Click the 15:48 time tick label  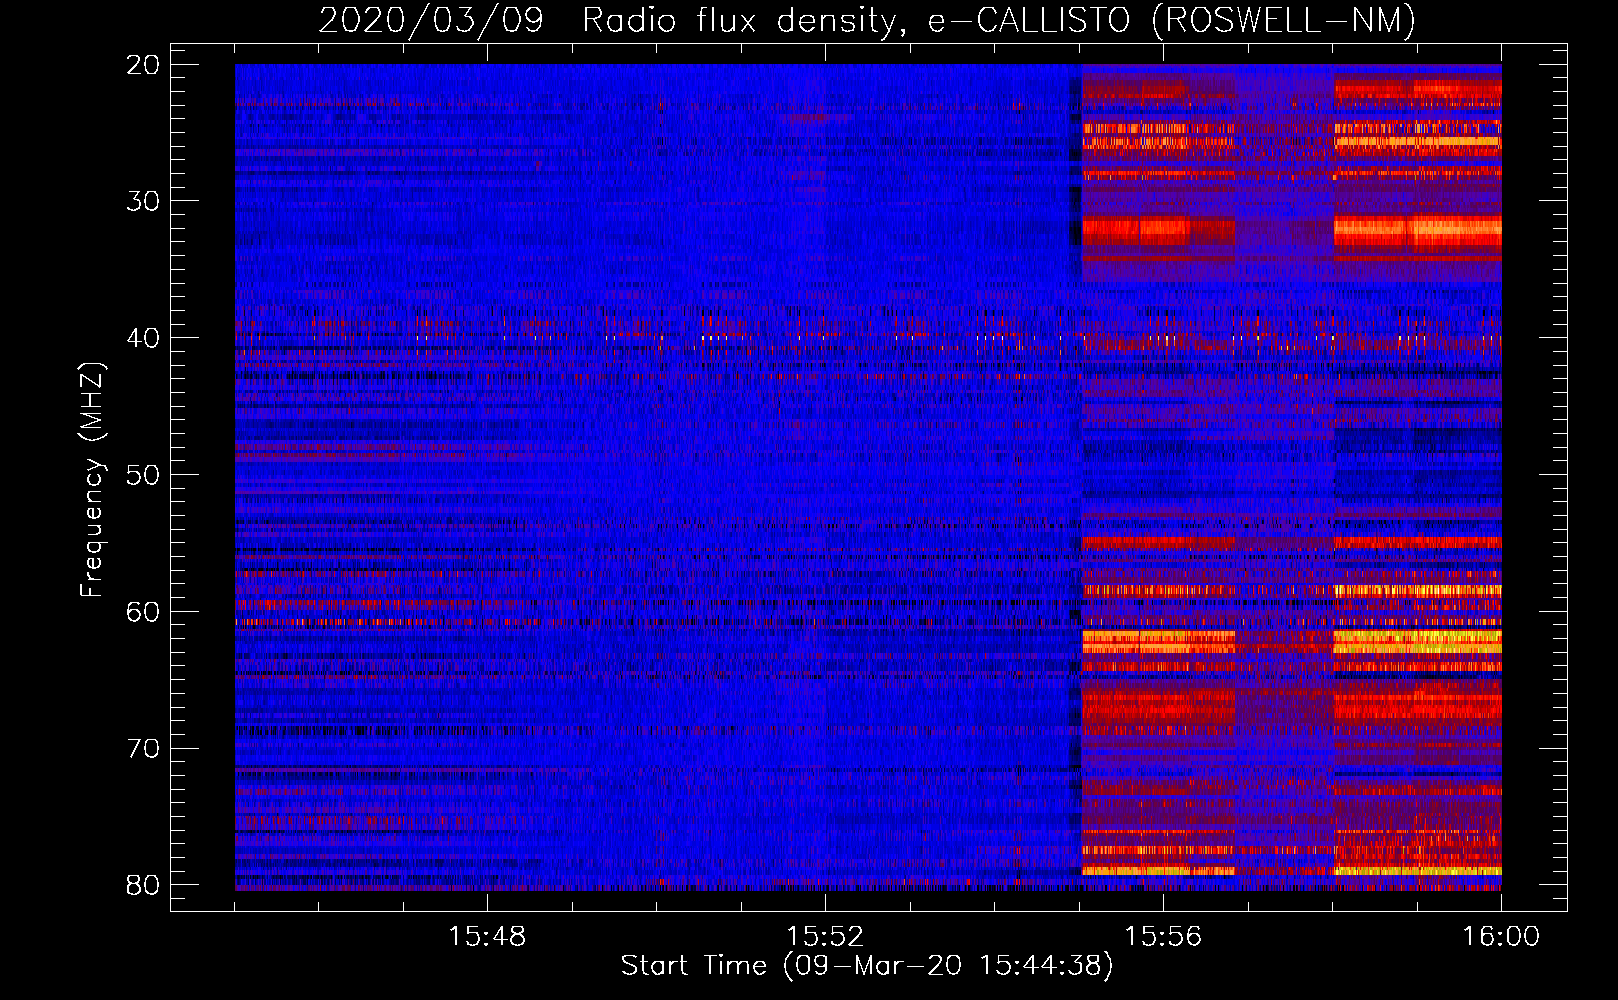pos(487,937)
